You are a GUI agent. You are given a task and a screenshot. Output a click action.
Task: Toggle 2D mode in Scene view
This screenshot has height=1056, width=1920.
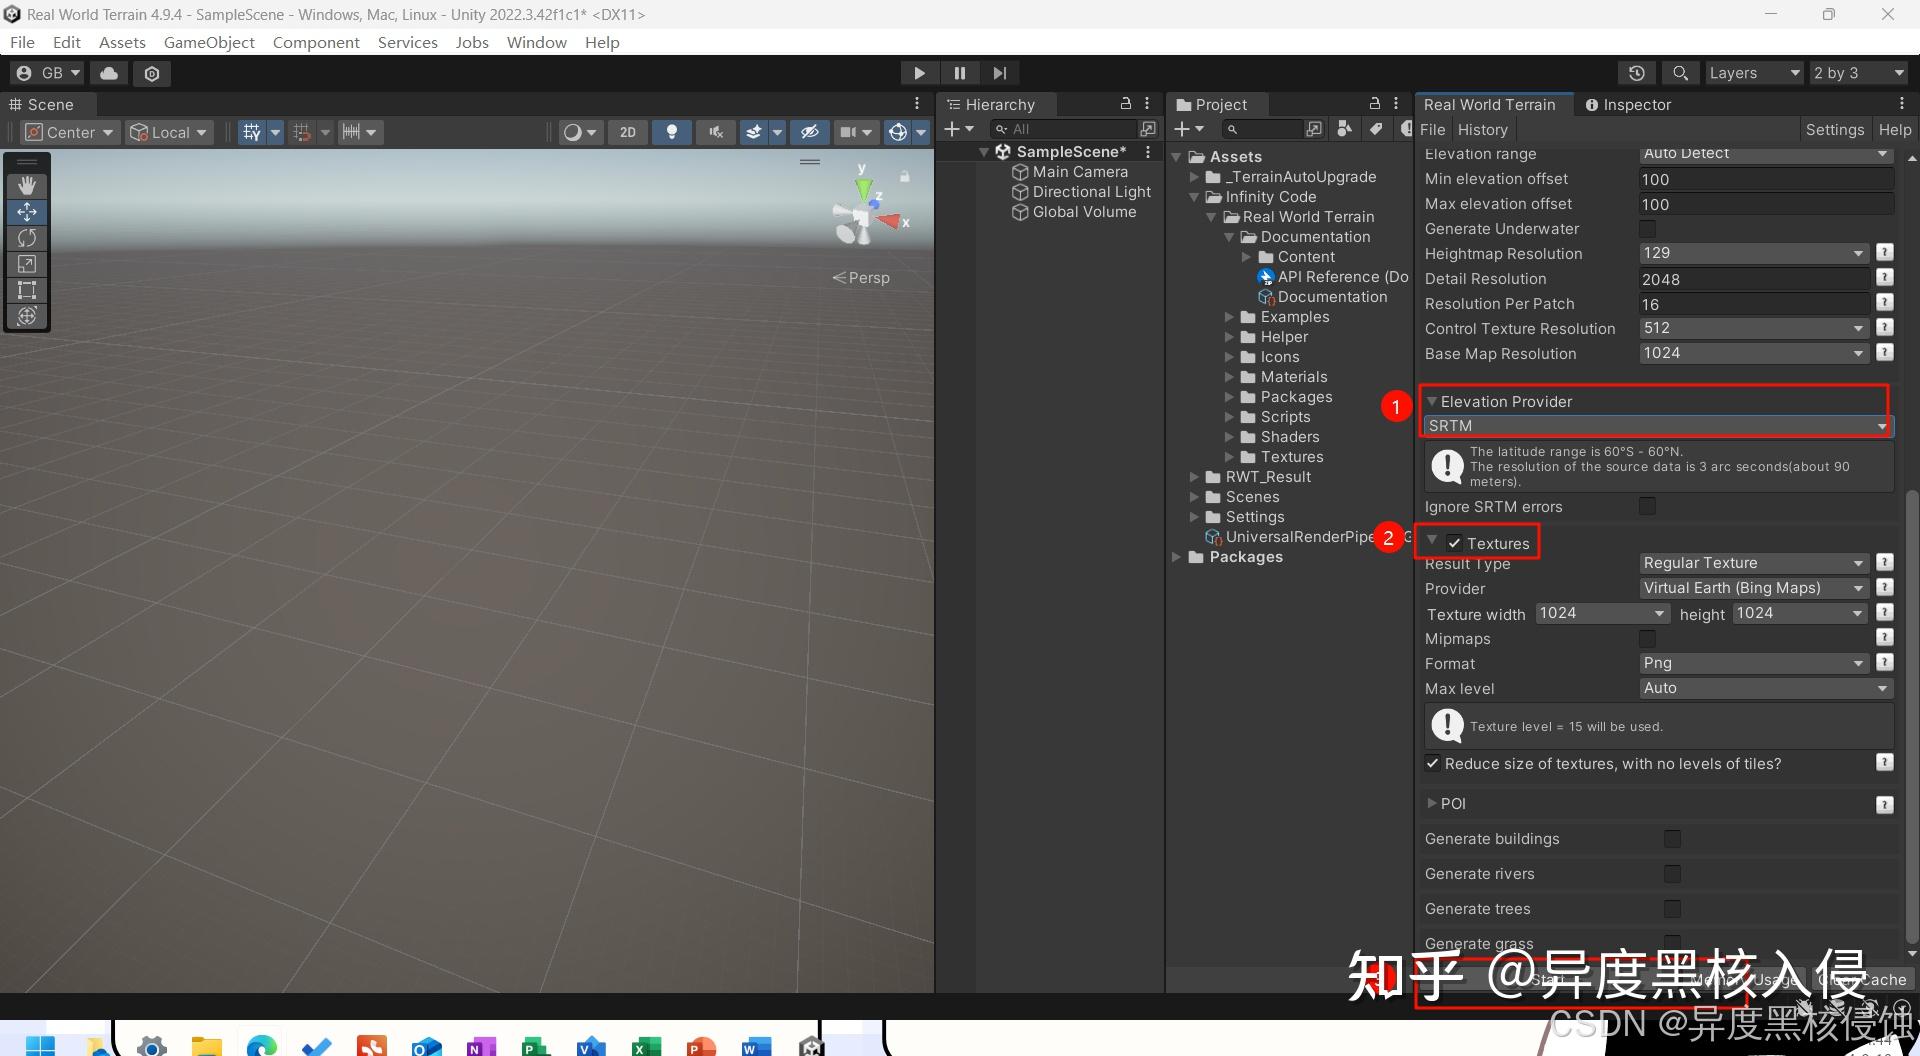628,131
